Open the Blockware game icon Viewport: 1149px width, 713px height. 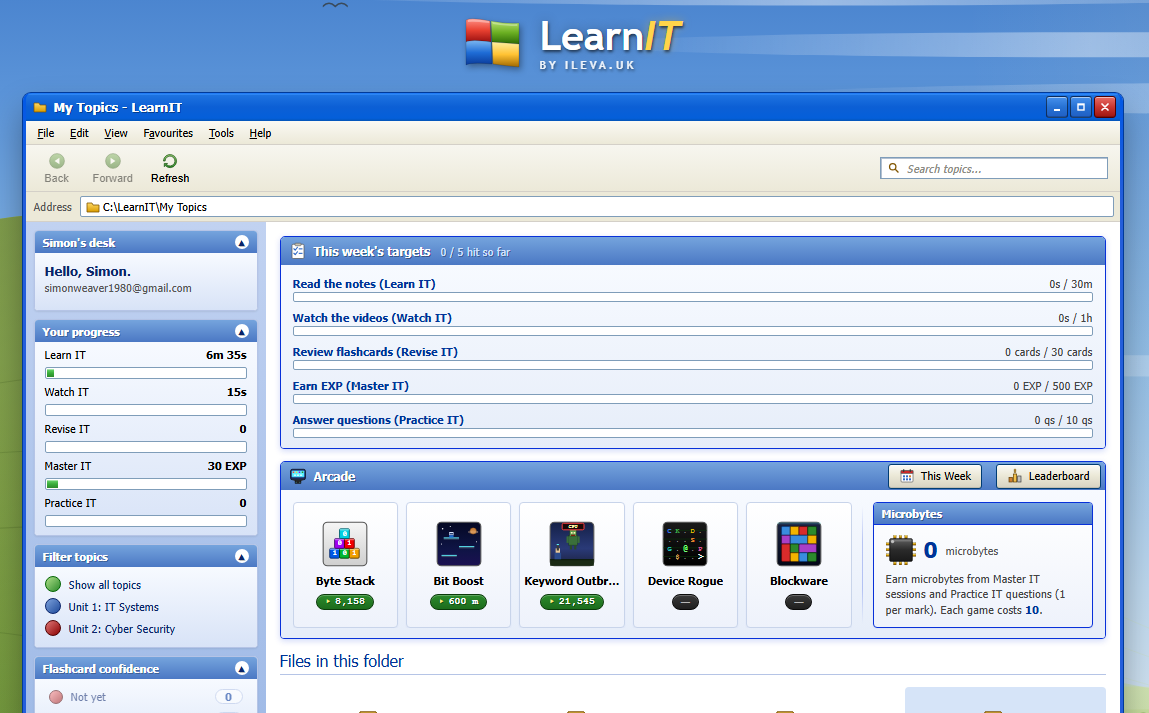click(x=799, y=544)
